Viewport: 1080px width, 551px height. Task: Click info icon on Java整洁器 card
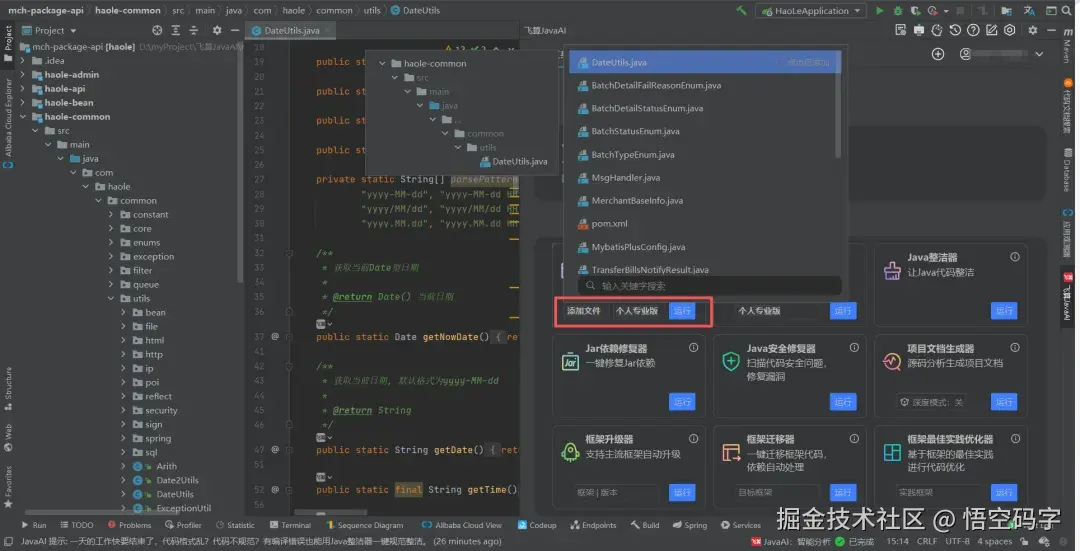tap(1015, 257)
